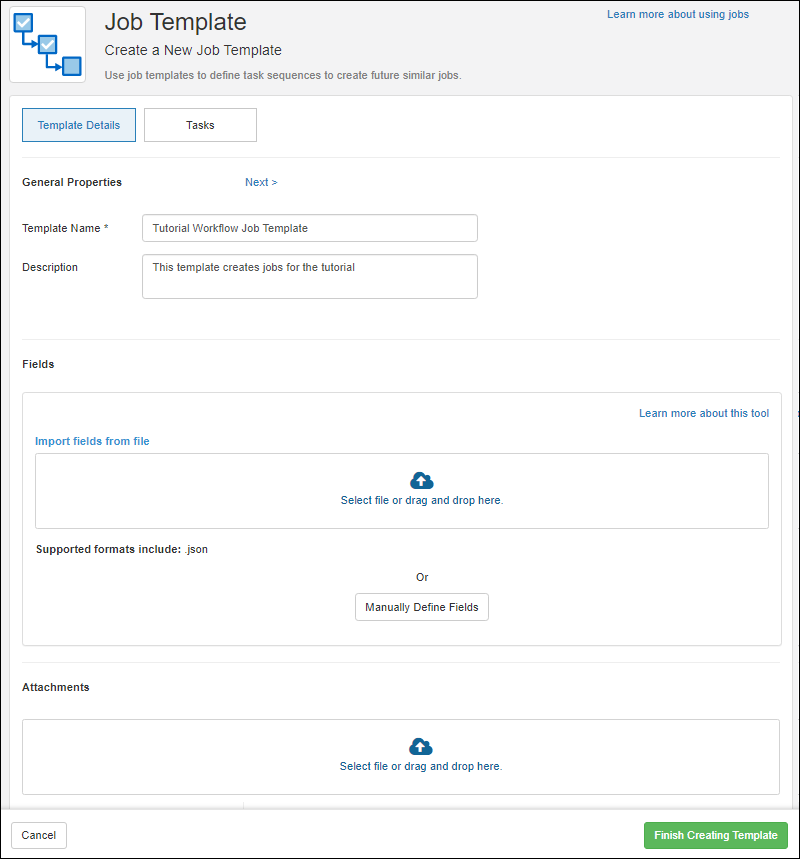Open Learn more about this tool link
This screenshot has height=859, width=800.
(x=704, y=413)
